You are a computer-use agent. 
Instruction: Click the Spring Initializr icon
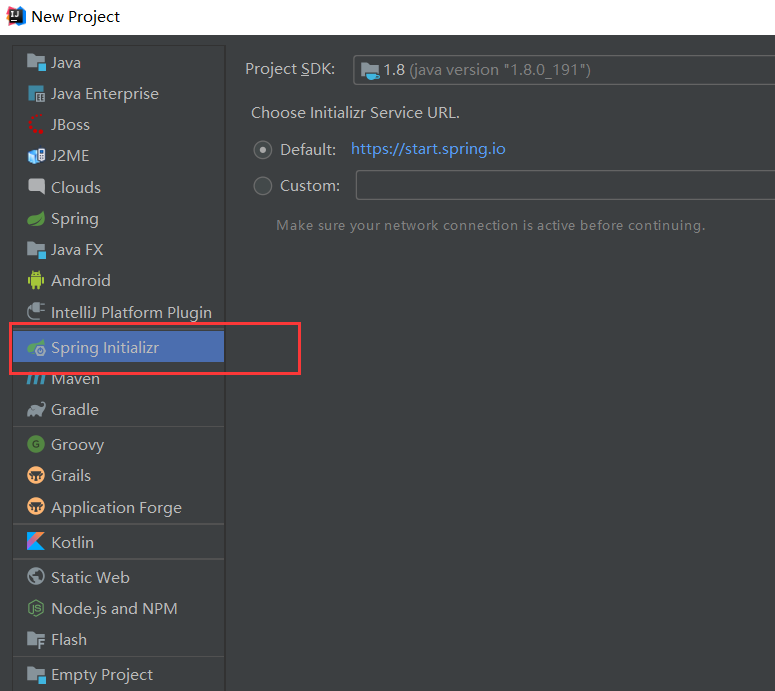click(x=36, y=348)
